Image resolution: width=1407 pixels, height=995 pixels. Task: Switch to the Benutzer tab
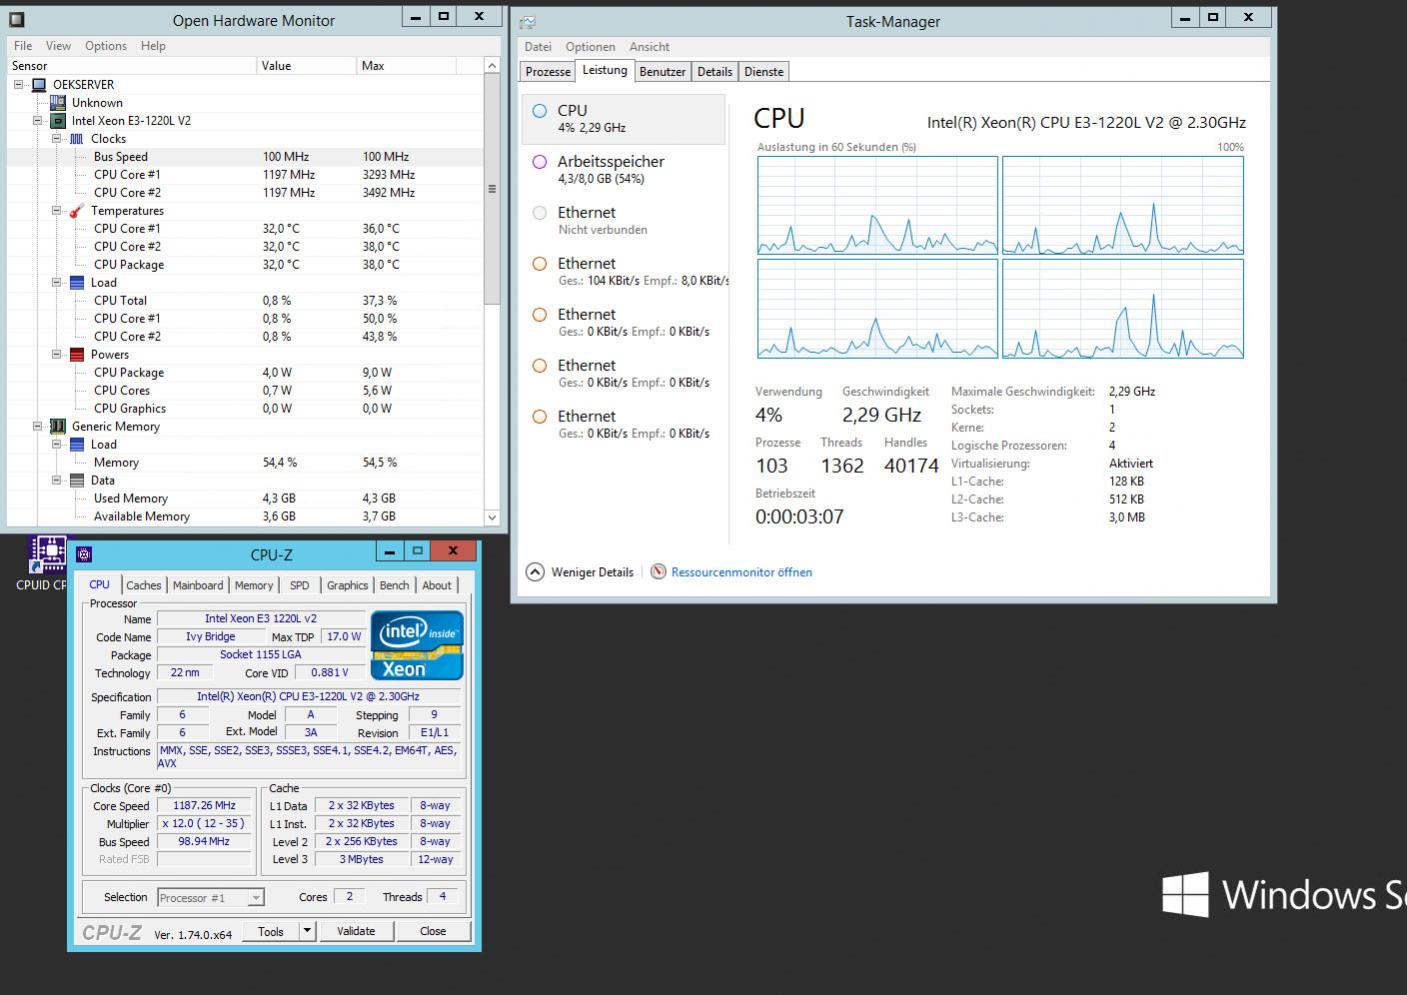click(662, 72)
